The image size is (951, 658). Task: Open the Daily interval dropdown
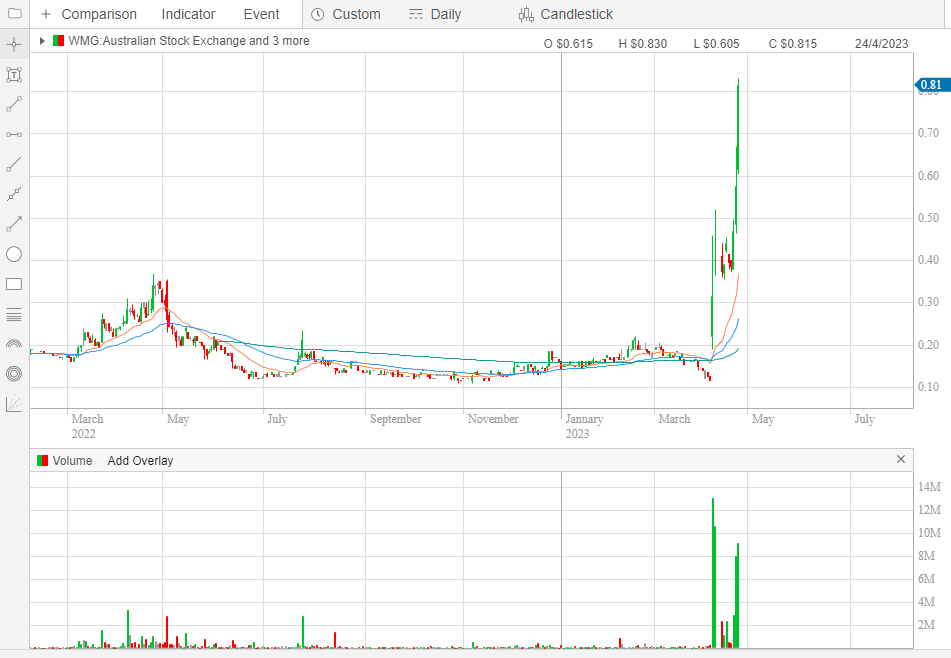(435, 14)
